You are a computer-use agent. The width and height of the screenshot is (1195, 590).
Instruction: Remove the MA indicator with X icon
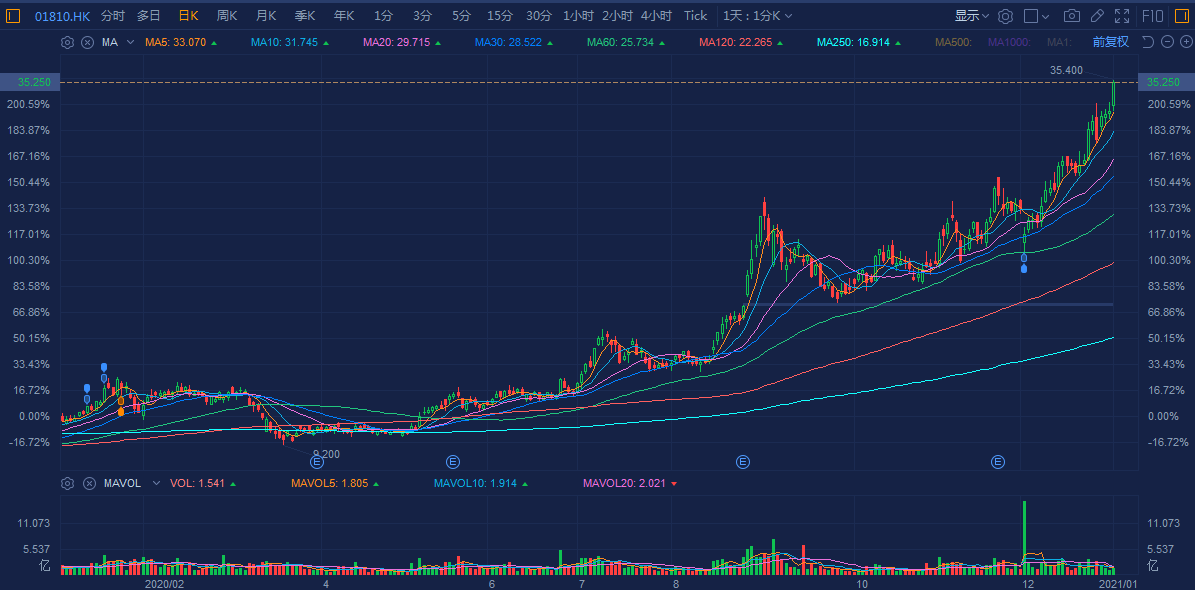(87, 42)
